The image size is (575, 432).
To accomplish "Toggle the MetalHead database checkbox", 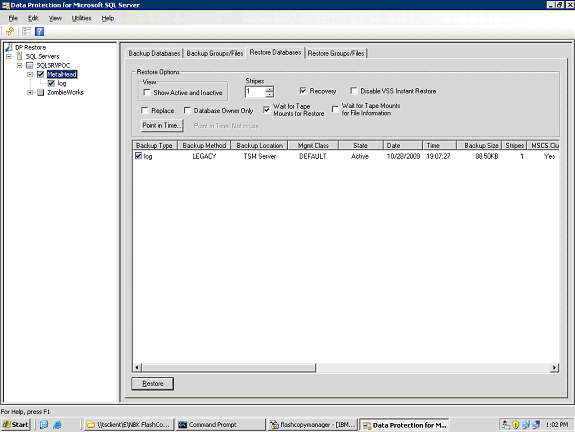I will 41,74.
